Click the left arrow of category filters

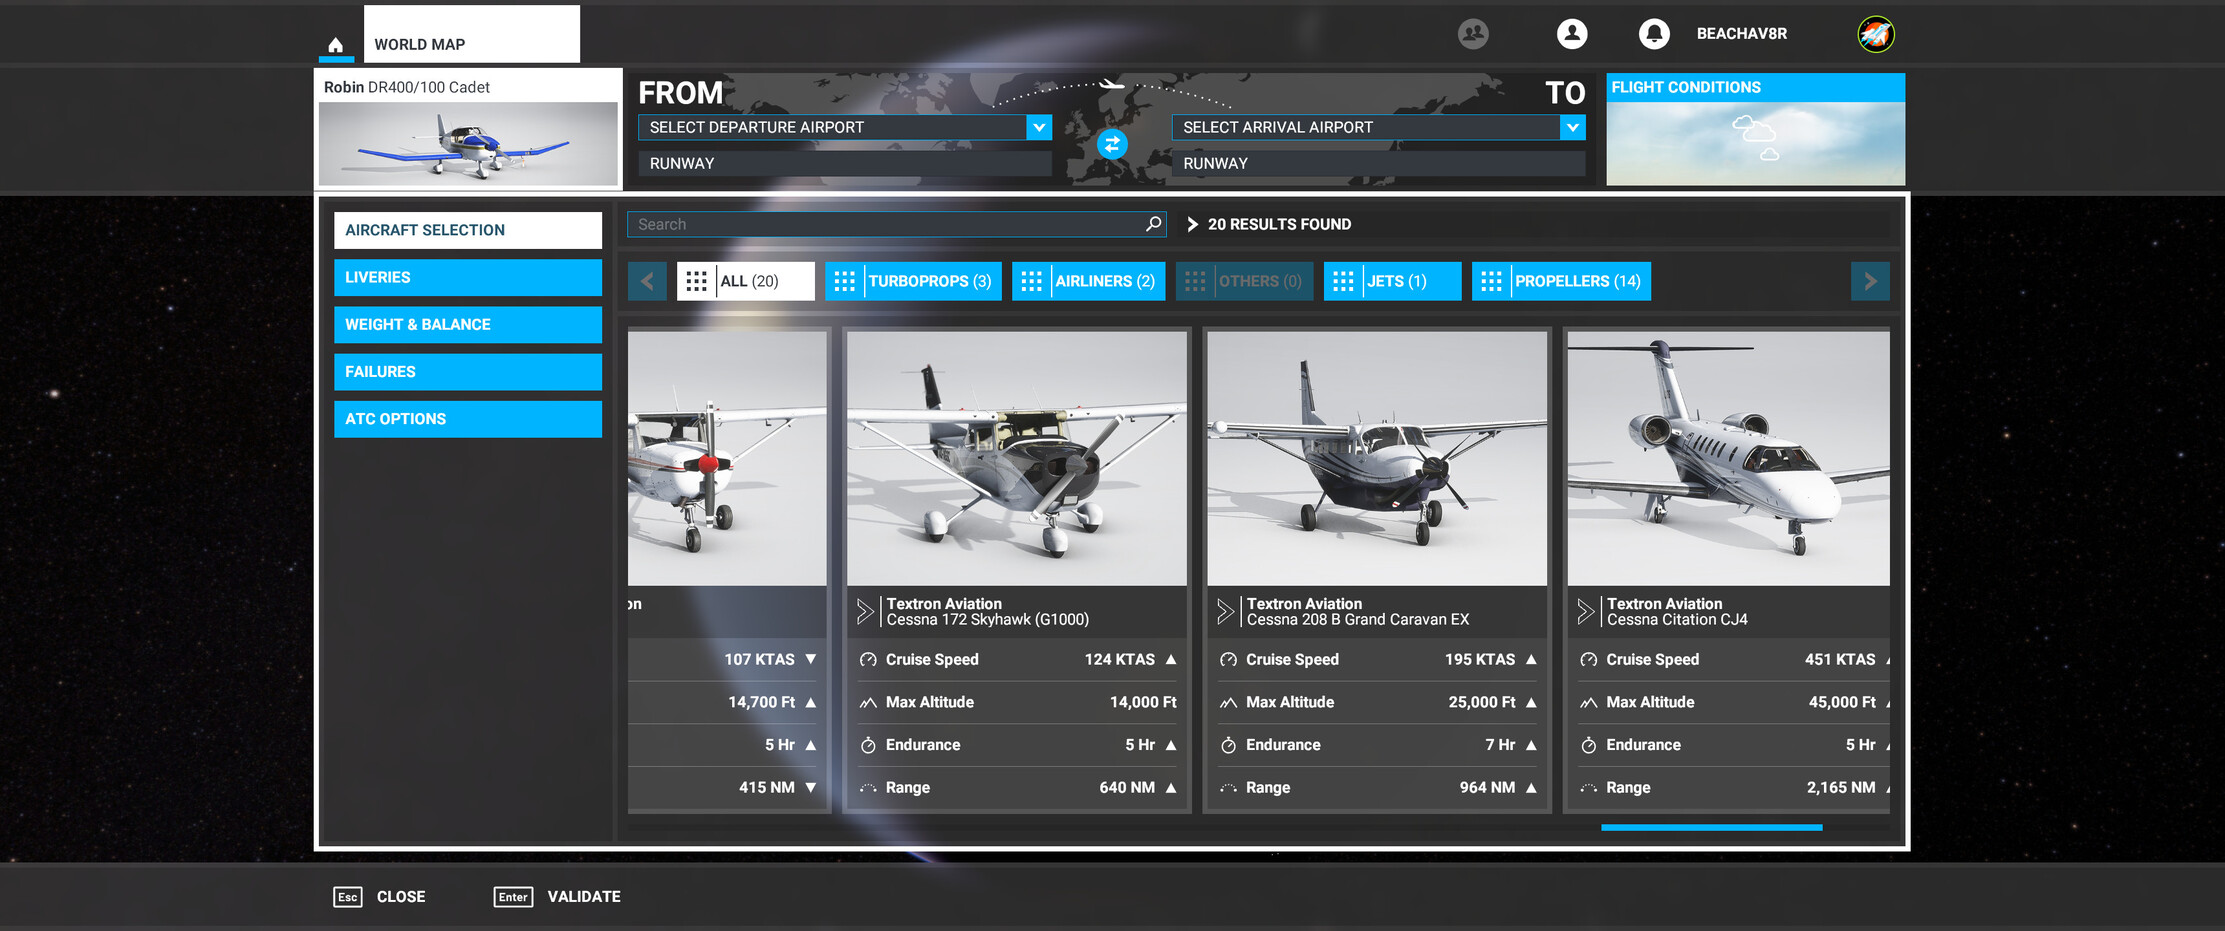pos(647,281)
